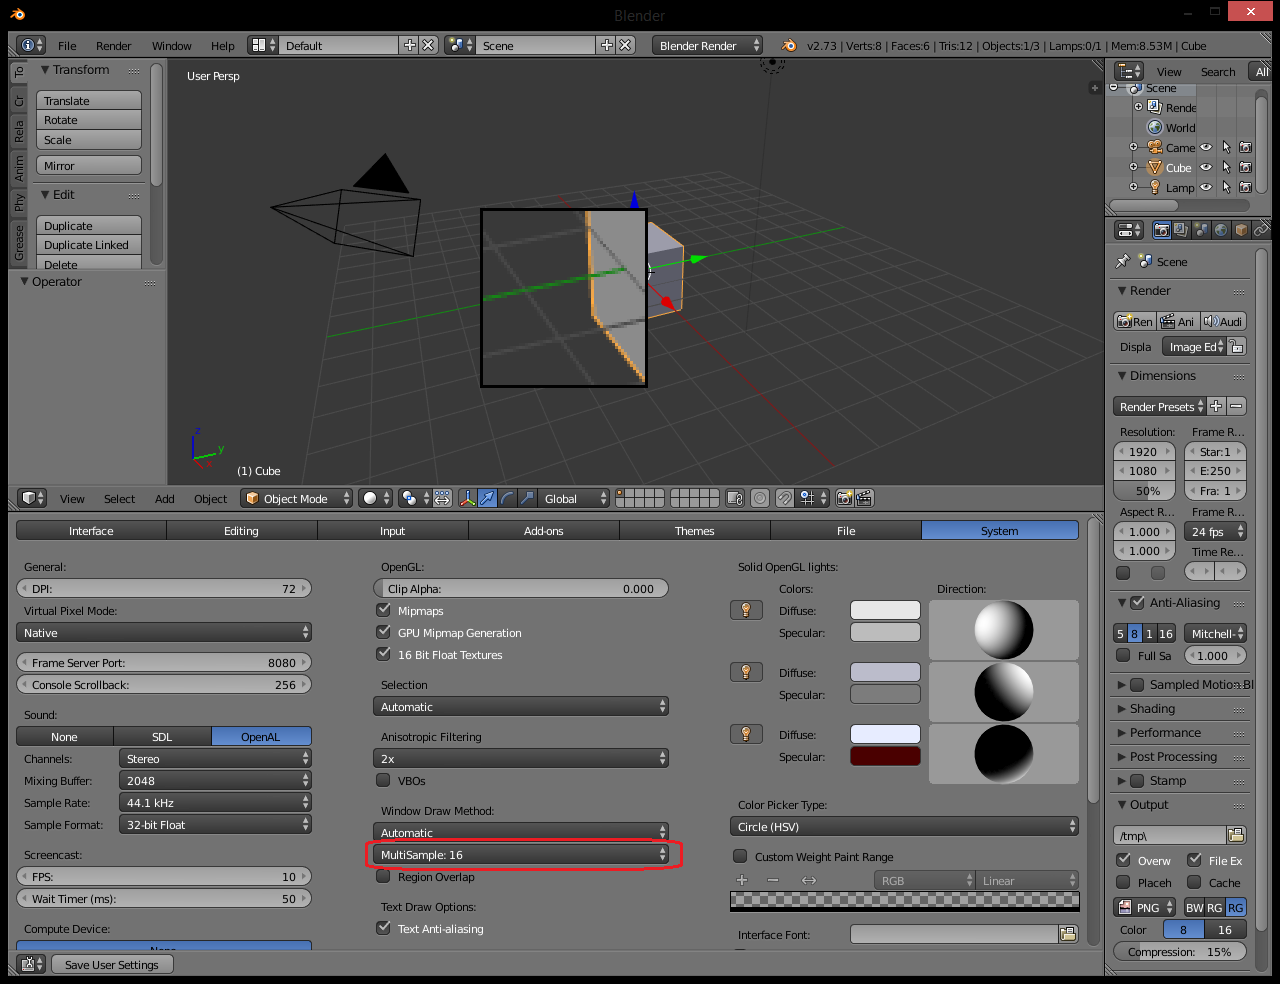Click Save User Settings button
The width and height of the screenshot is (1280, 984).
coord(112,965)
